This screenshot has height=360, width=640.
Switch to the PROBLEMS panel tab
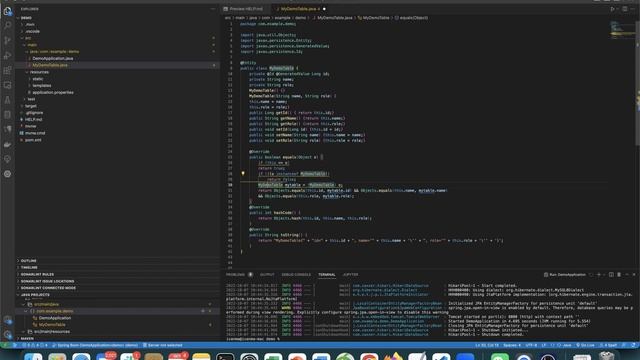pyautogui.click(x=236, y=275)
